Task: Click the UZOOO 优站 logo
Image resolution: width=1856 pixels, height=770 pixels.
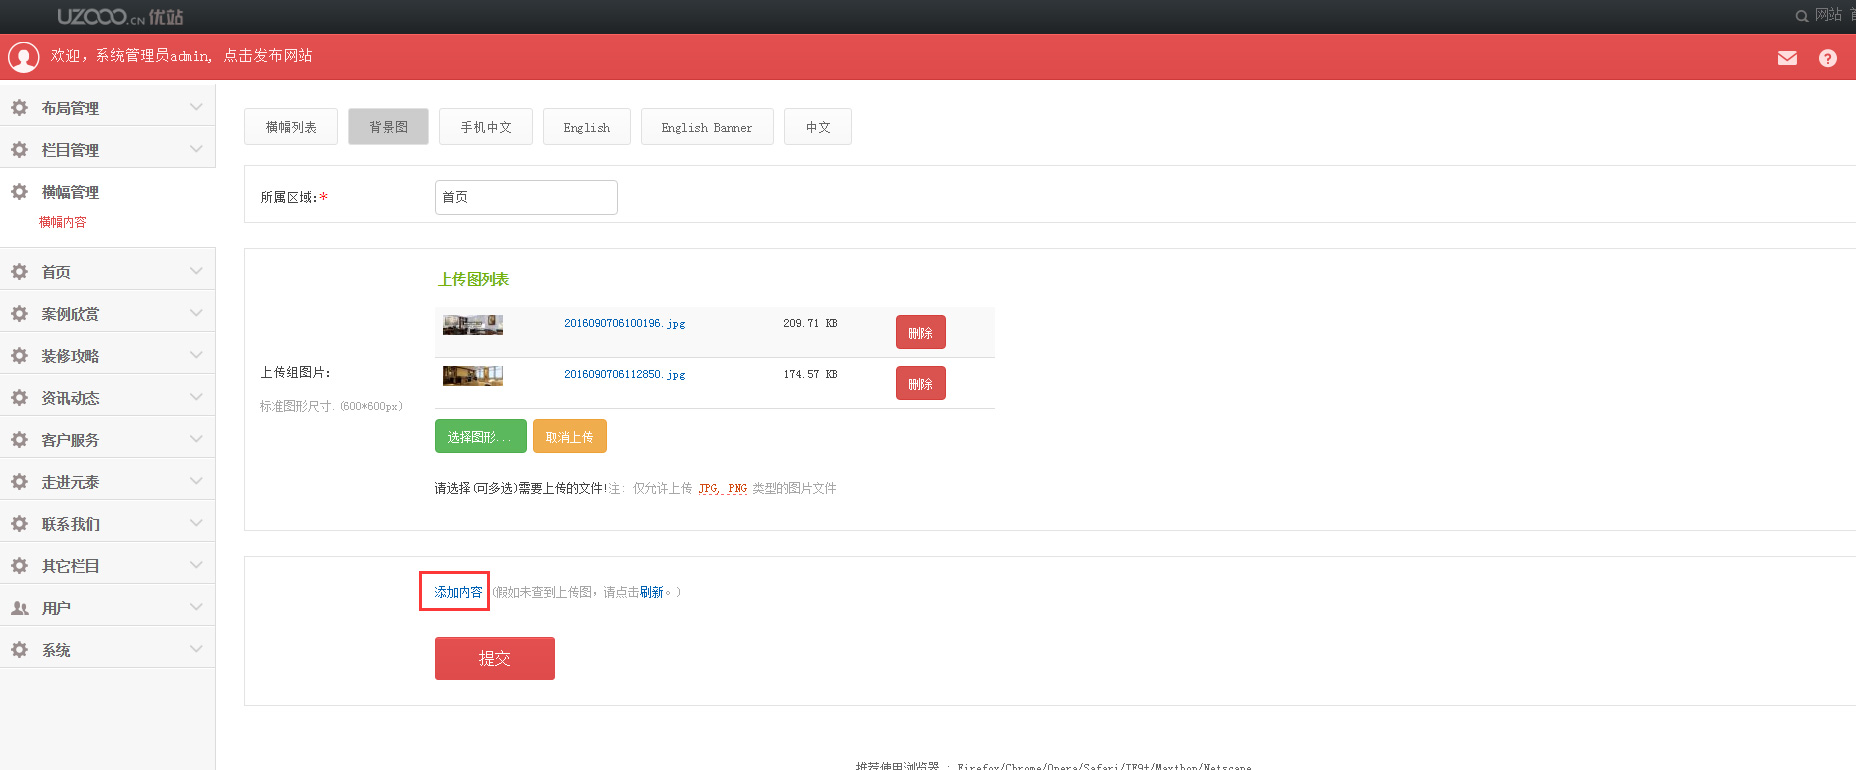Action: point(120,17)
